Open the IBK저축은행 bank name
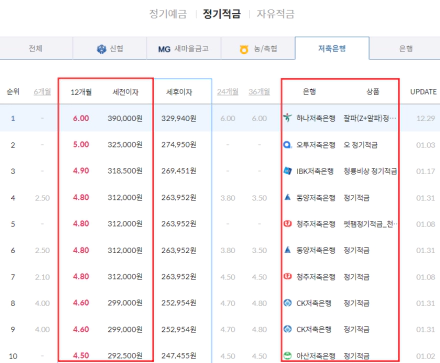This screenshot has height=363, width=440. [315, 171]
